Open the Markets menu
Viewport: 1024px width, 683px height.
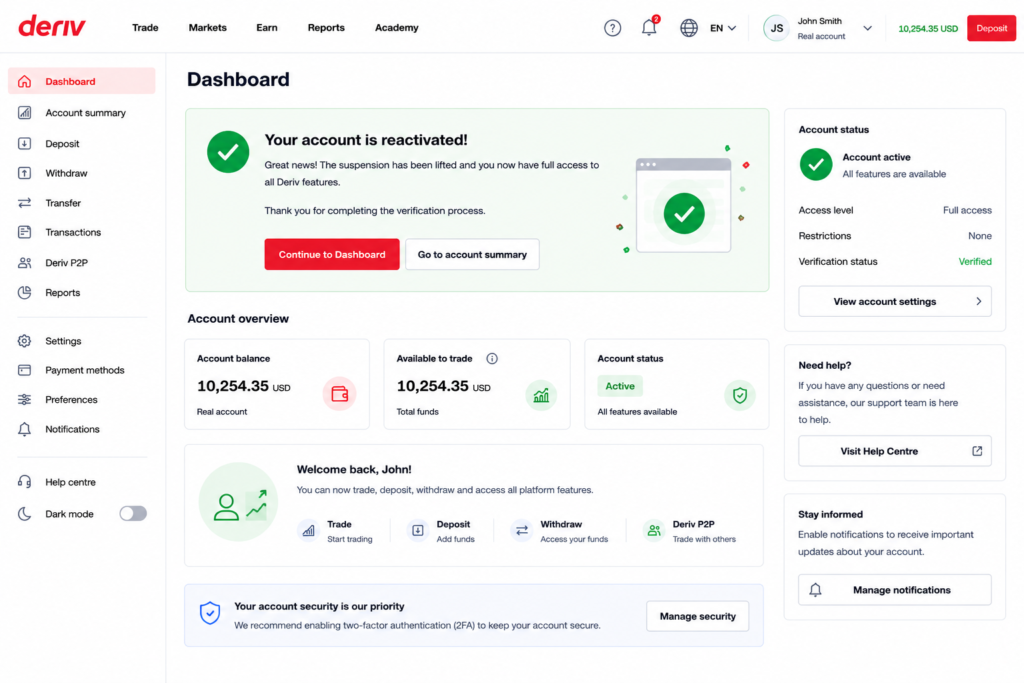(208, 27)
